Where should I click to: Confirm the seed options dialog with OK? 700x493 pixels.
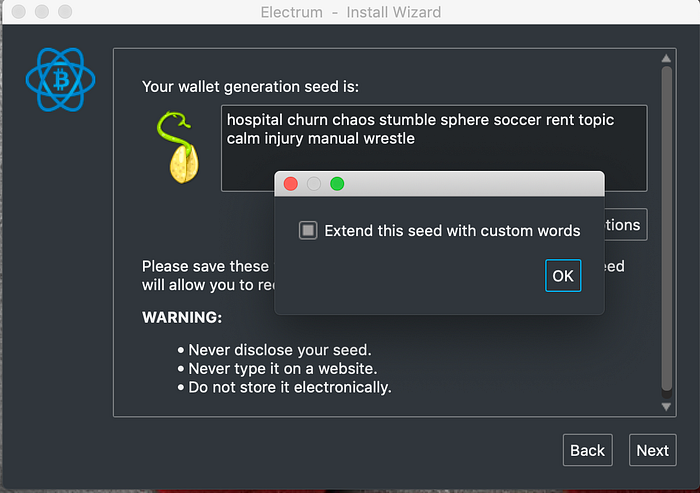(x=563, y=276)
